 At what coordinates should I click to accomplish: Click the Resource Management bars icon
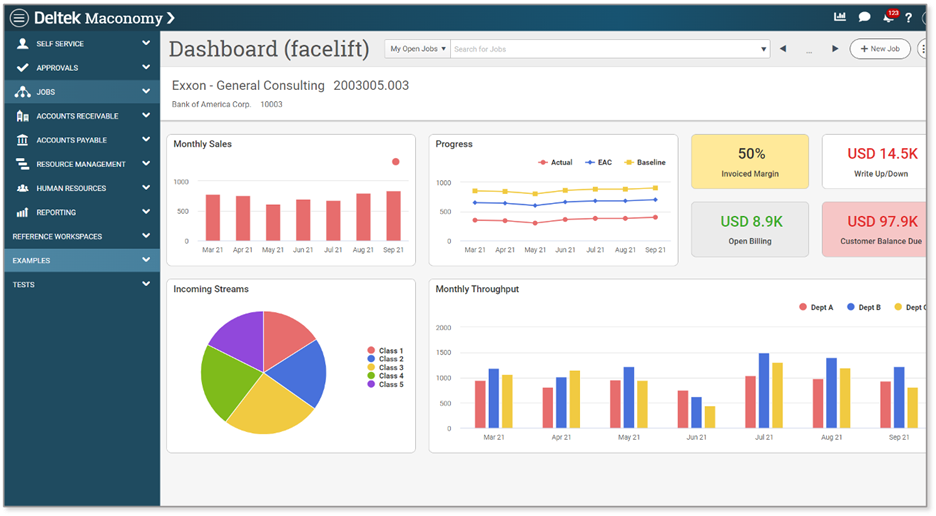click(x=23, y=164)
